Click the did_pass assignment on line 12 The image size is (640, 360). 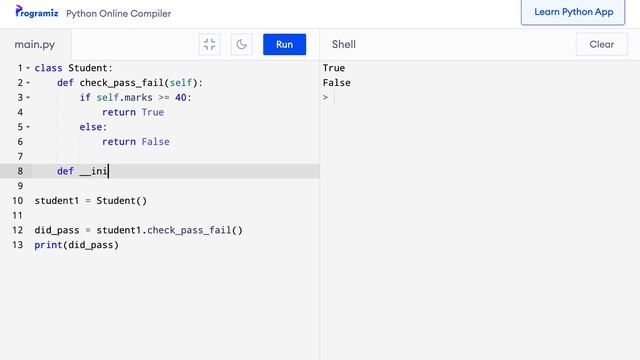[x=139, y=230]
